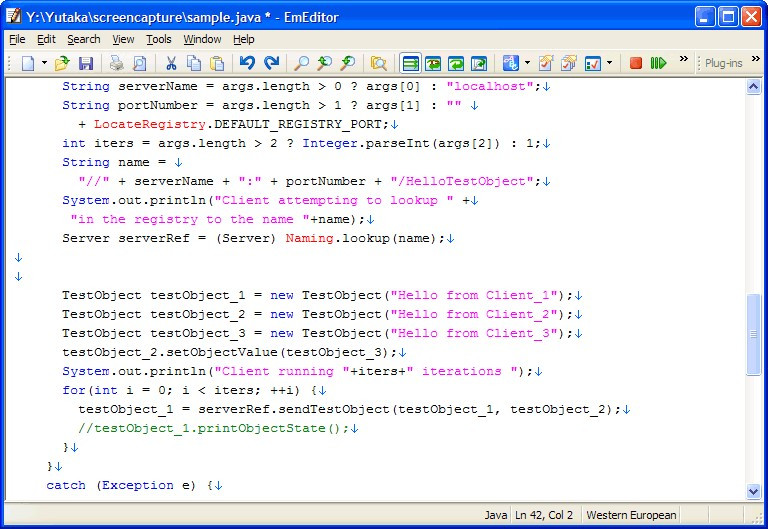Open Find with magnifier icon
Screen dimensions: 768x529
click(x=301, y=63)
